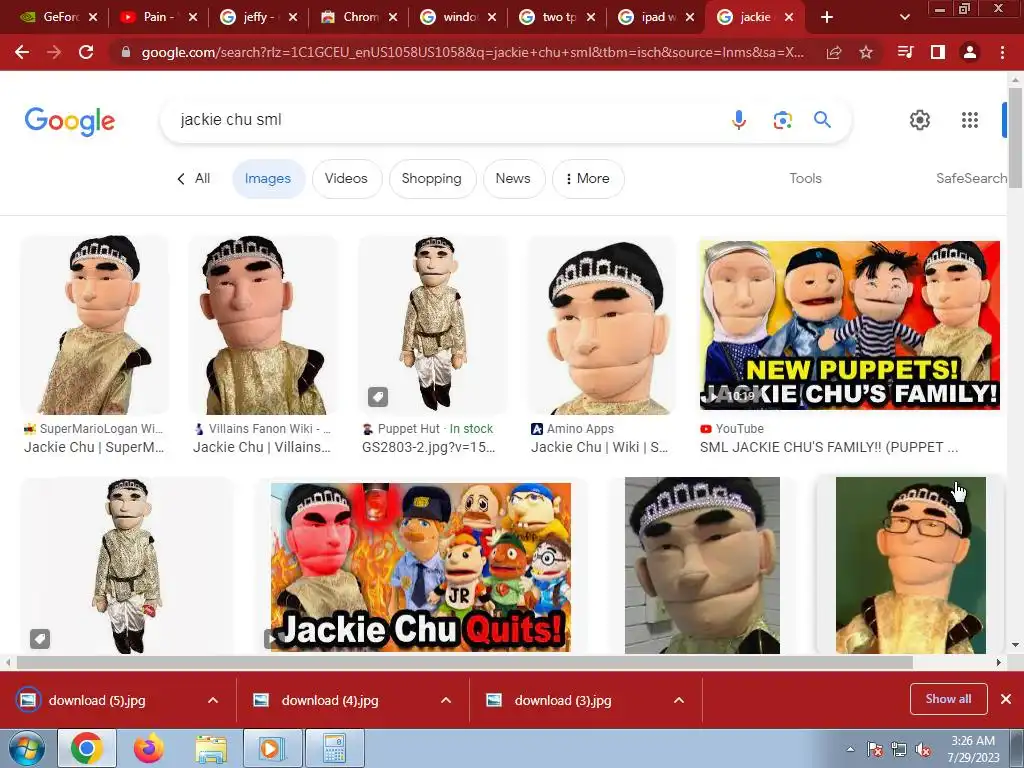Open the More search filters dropdown
The height and width of the screenshot is (768, 1024).
pos(588,178)
